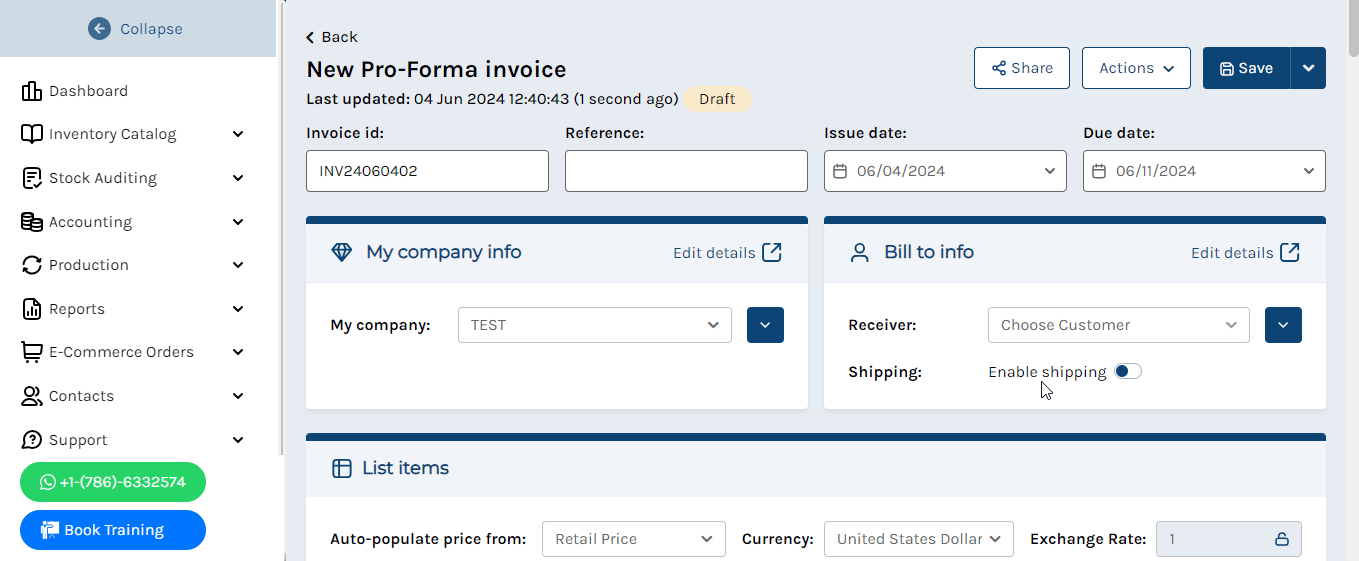Click the Back link

click(x=331, y=37)
